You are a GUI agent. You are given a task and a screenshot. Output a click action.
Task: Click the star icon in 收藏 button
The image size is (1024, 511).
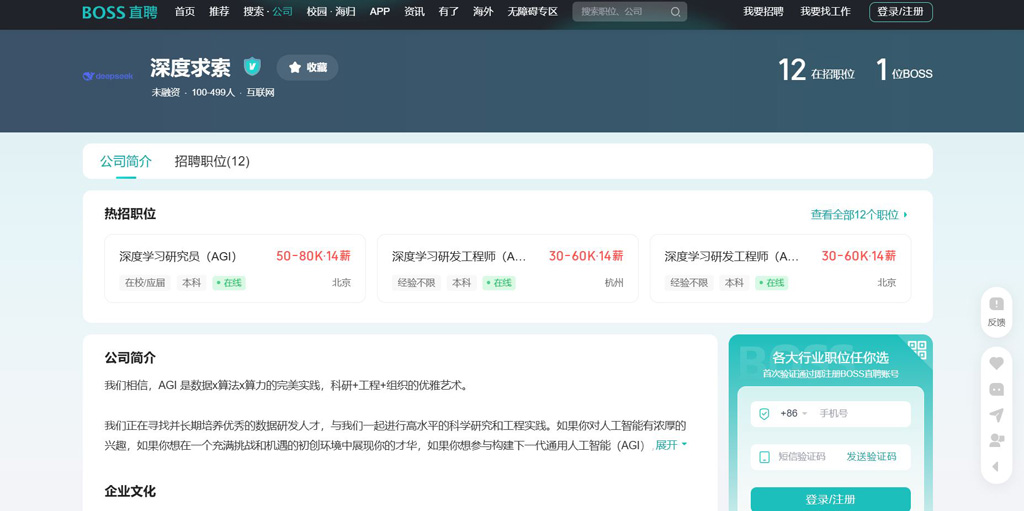(295, 67)
